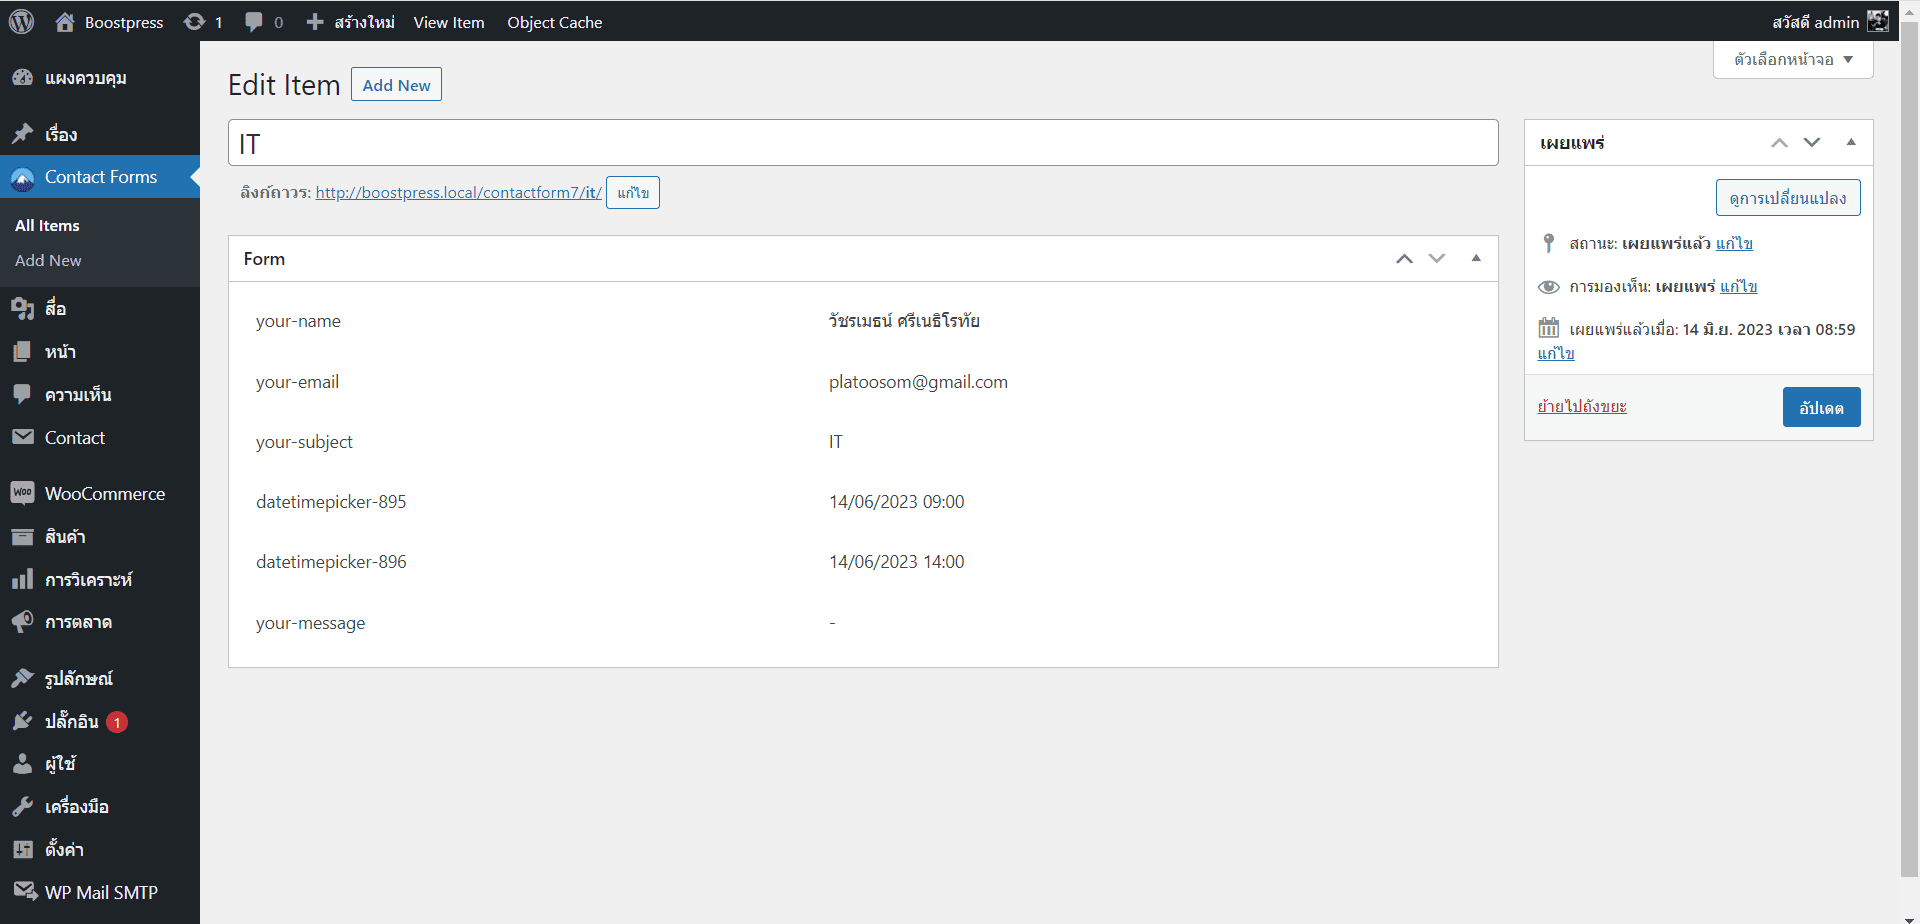The width and height of the screenshot is (1920, 924).
Task: Click the admin user avatar
Action: pos(1877,22)
